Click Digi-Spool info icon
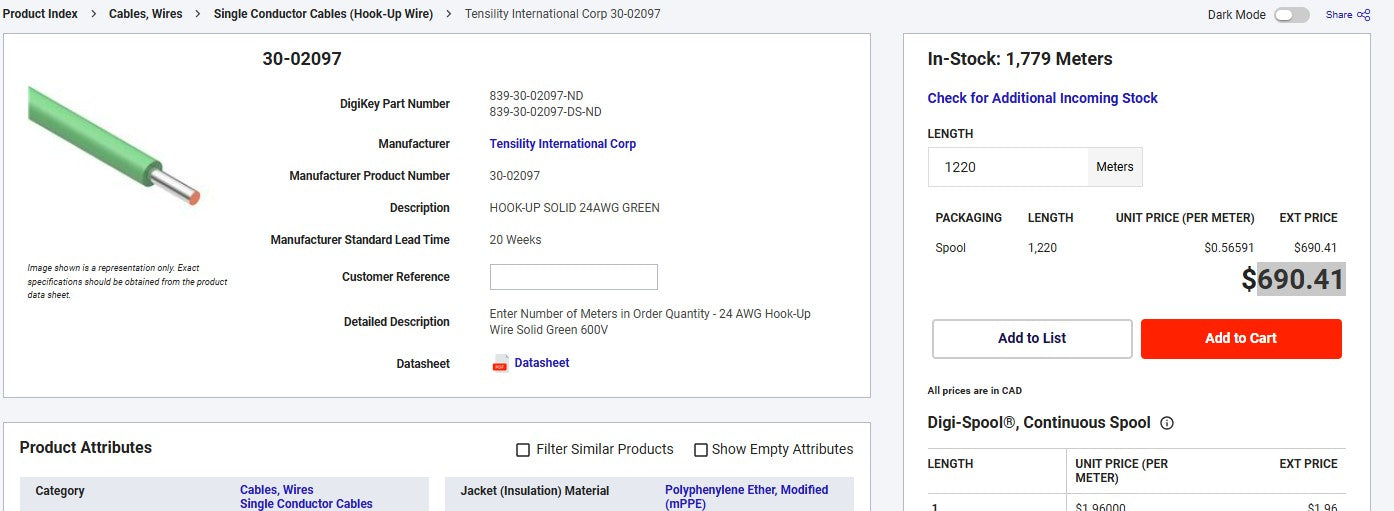The image size is (1394, 511). pos(1166,423)
